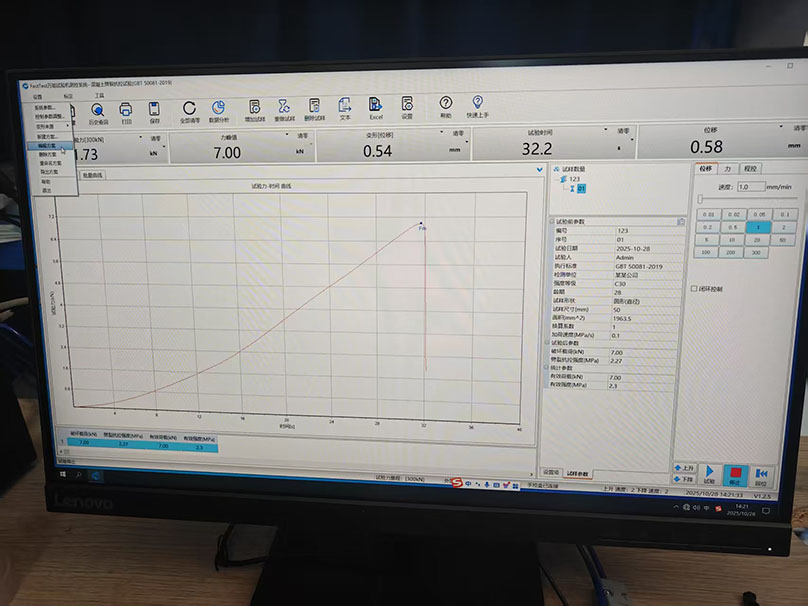Start the test with 试验 play button
This screenshot has width=808, height=606.
pos(709,473)
